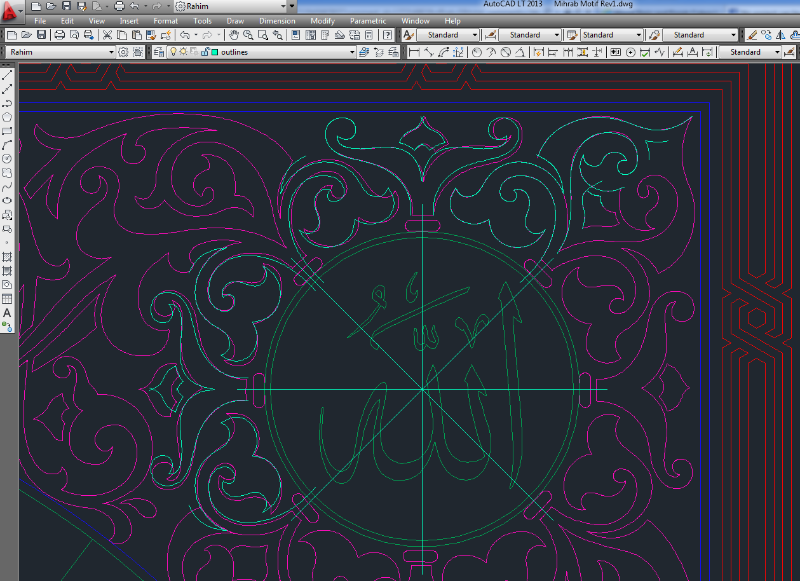Screen dimensions: 800x581
Task: Select the Line tool in Draw toolbar
Action: click(x=7, y=75)
